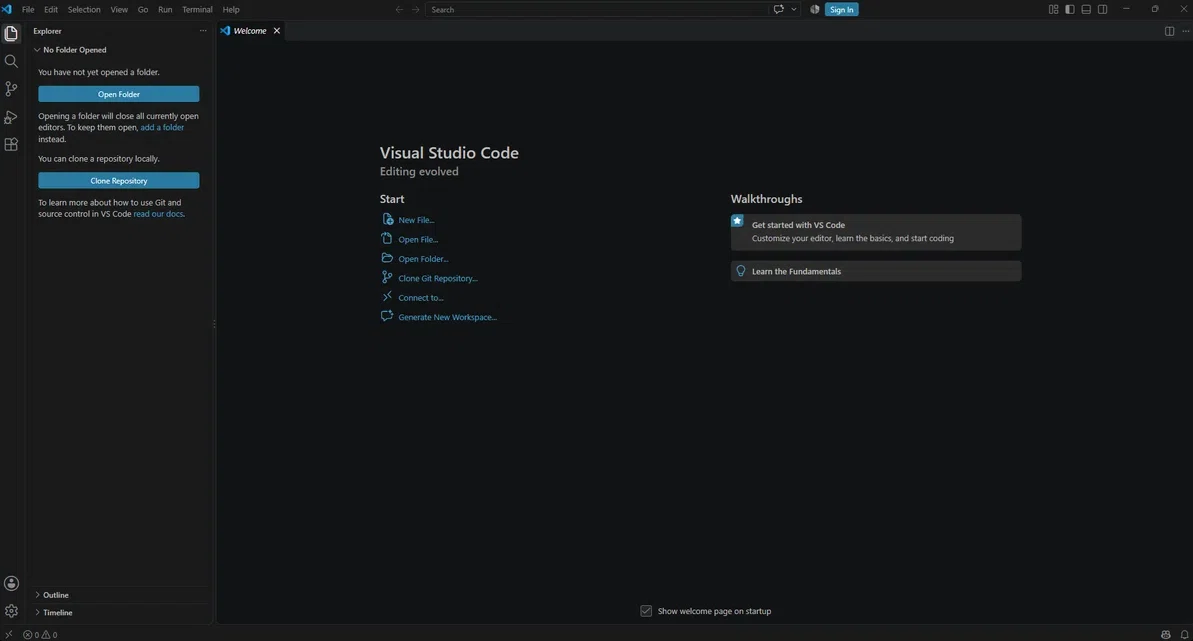This screenshot has height=641, width=1193.
Task: Open the Selection menu
Action: click(x=84, y=10)
